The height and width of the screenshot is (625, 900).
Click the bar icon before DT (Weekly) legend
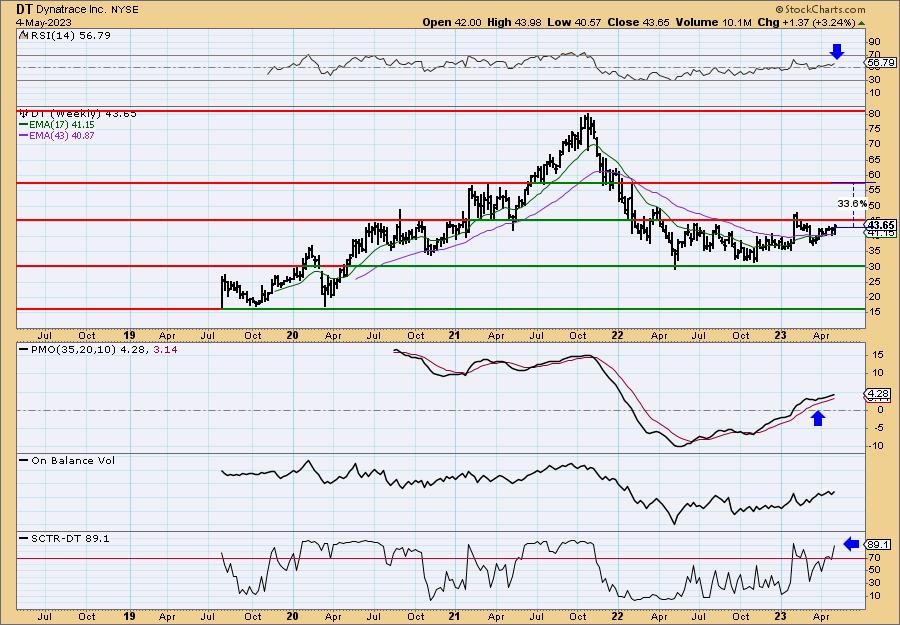(24, 114)
